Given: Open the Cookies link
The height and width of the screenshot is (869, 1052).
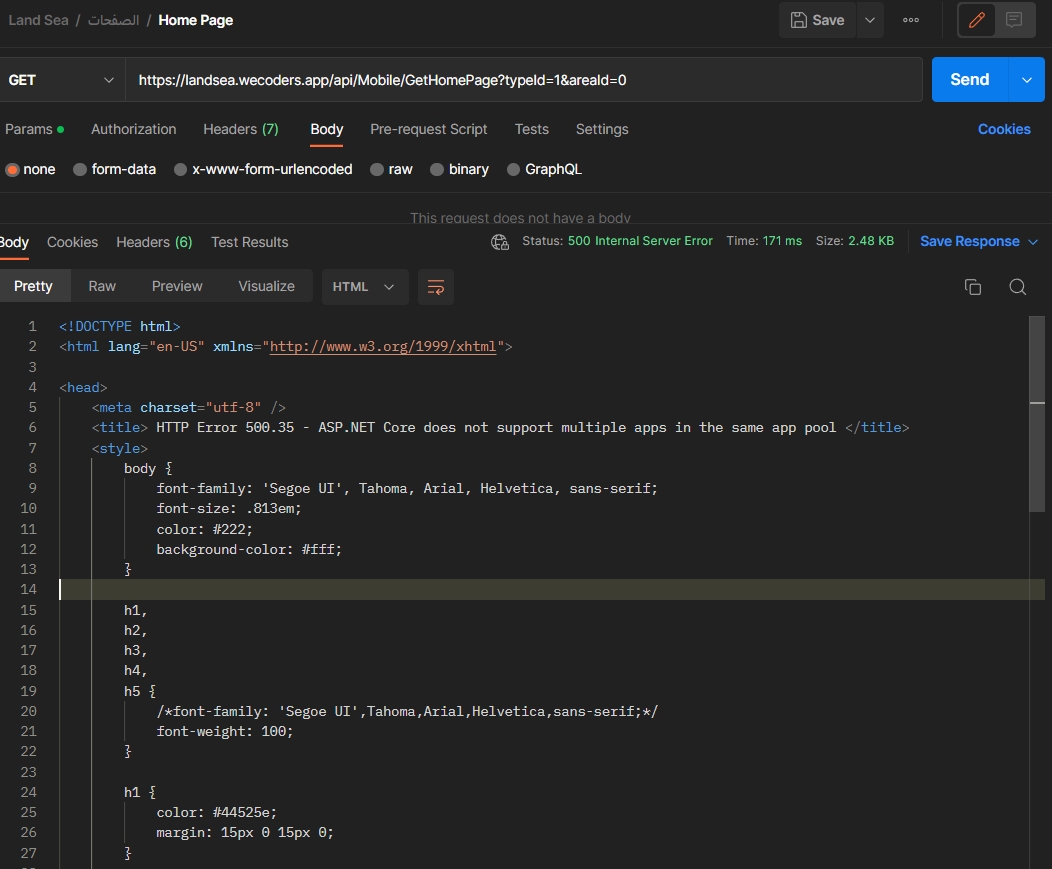Looking at the screenshot, I should point(1003,129).
